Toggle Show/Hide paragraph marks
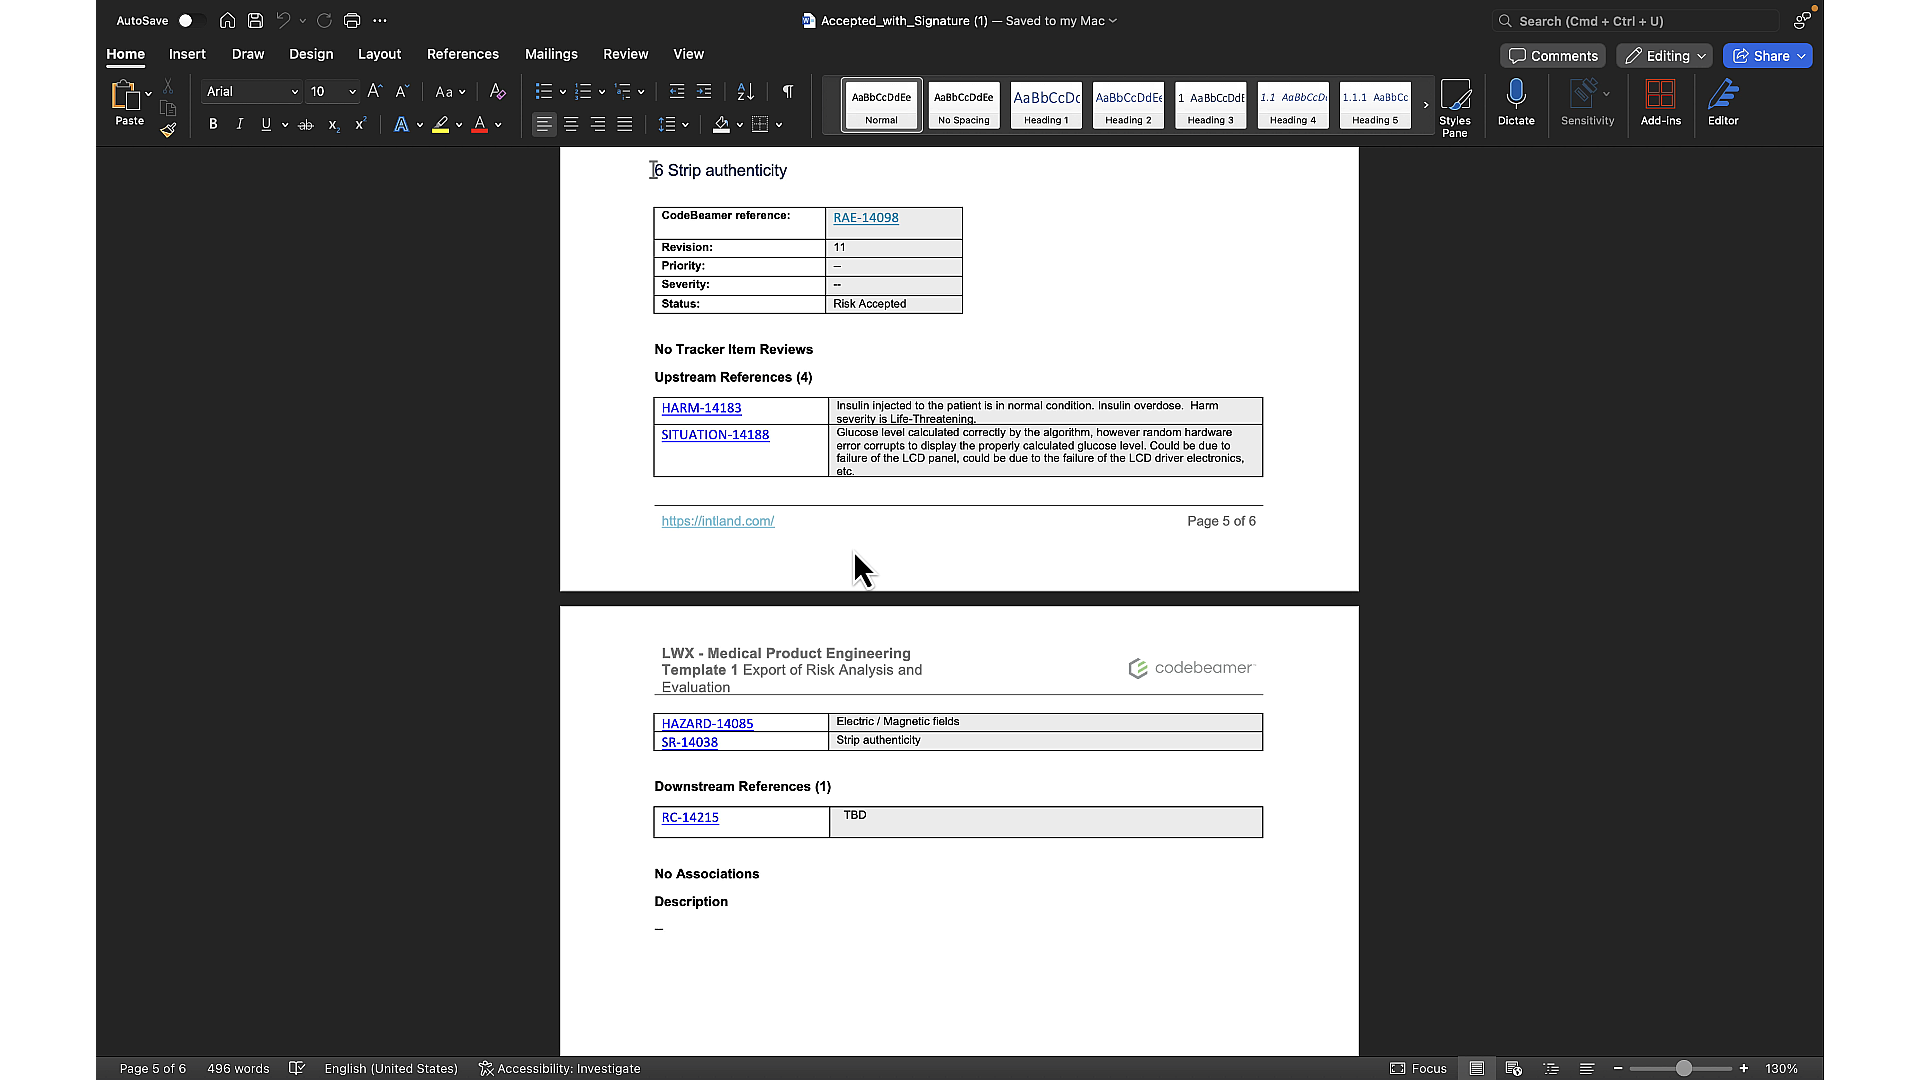Screen dimensions: 1920x1080 point(788,92)
